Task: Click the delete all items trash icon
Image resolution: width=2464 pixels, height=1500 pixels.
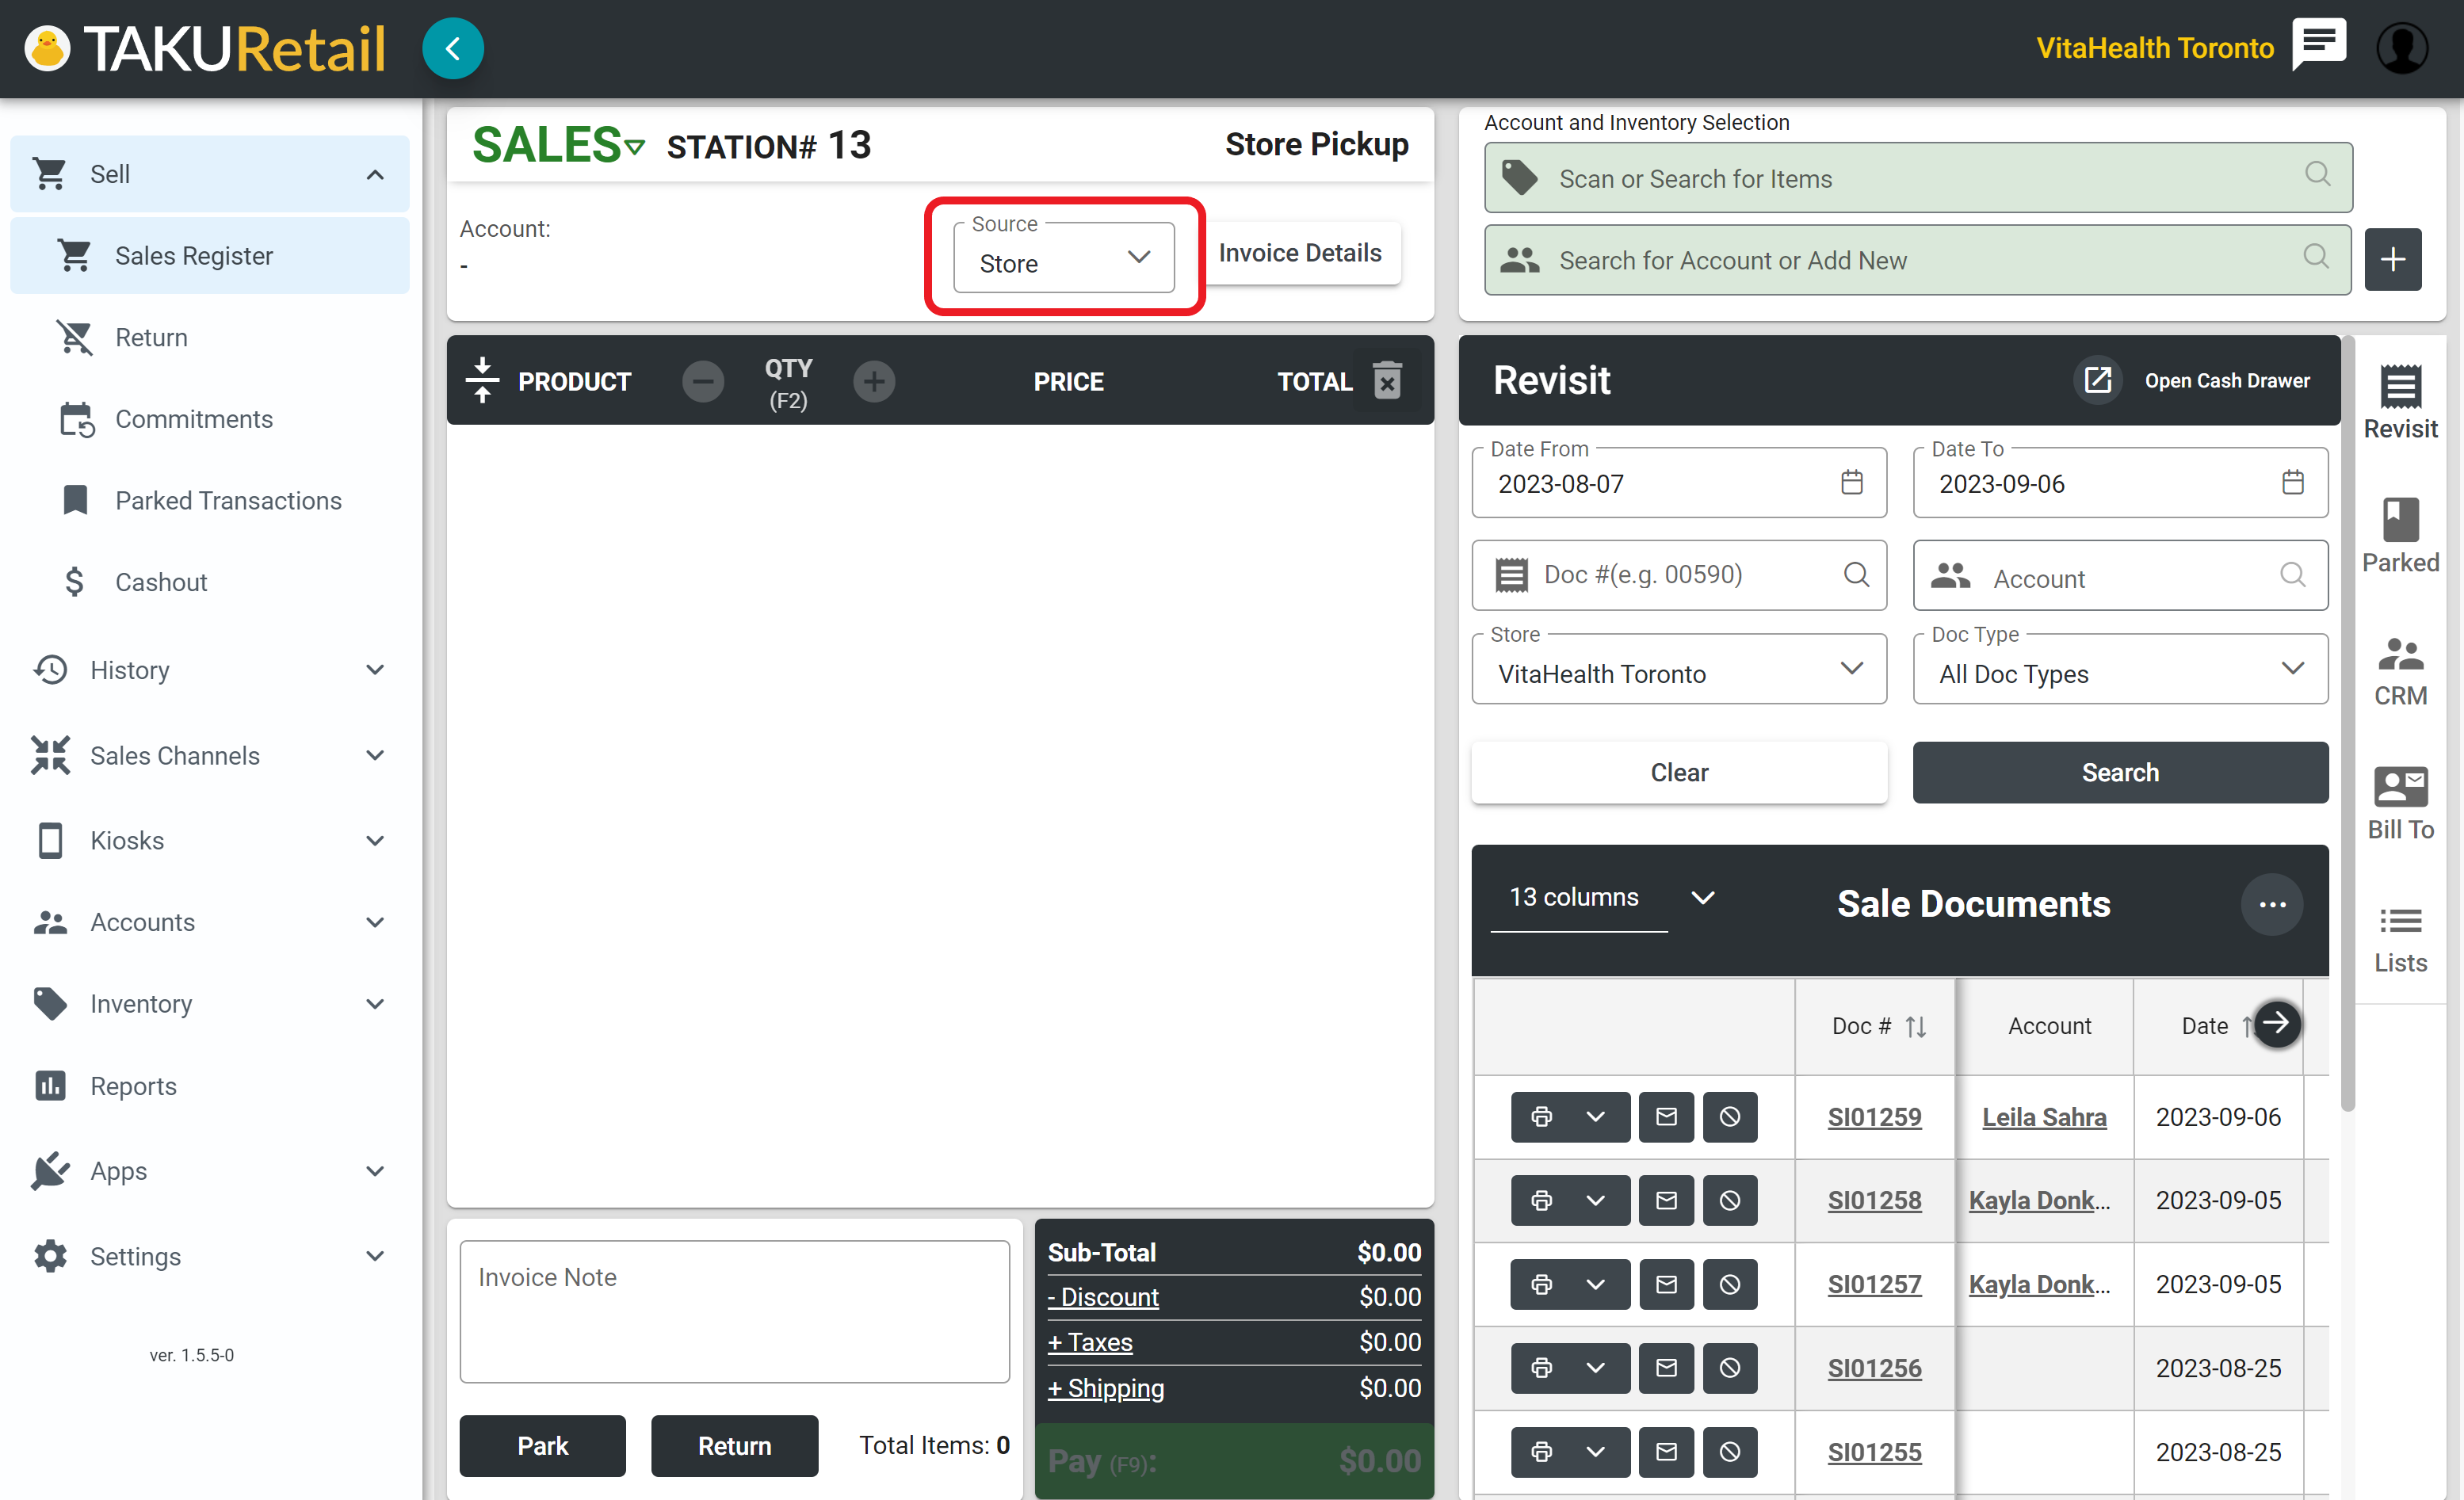Action: [1386, 381]
